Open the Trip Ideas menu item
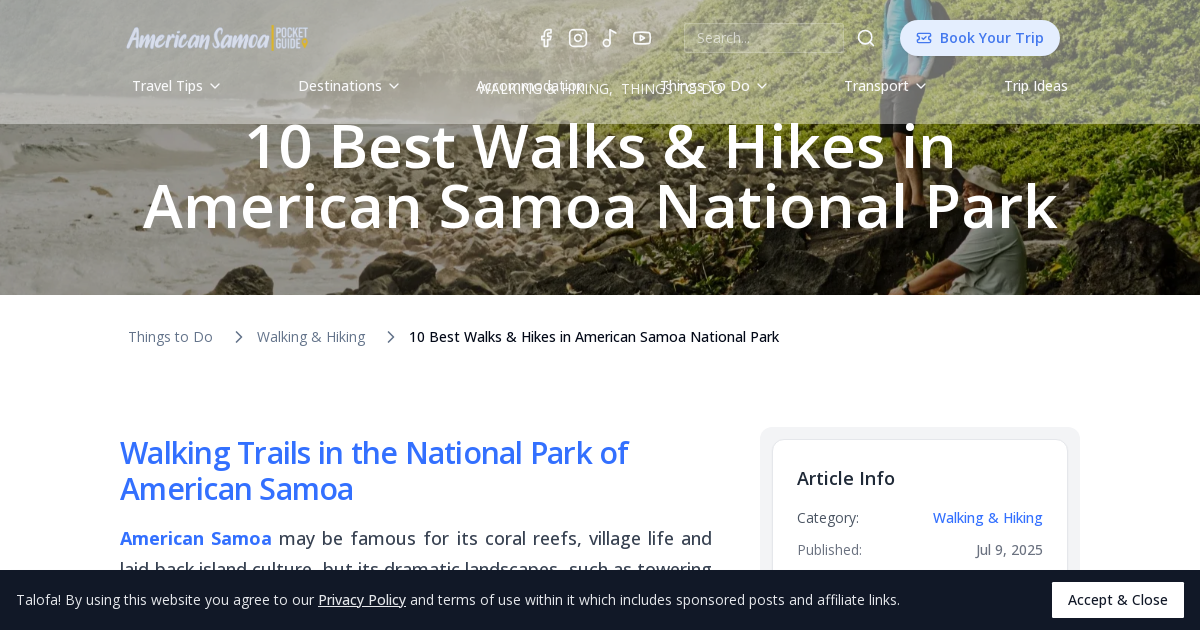The image size is (1200, 630). (x=1036, y=86)
